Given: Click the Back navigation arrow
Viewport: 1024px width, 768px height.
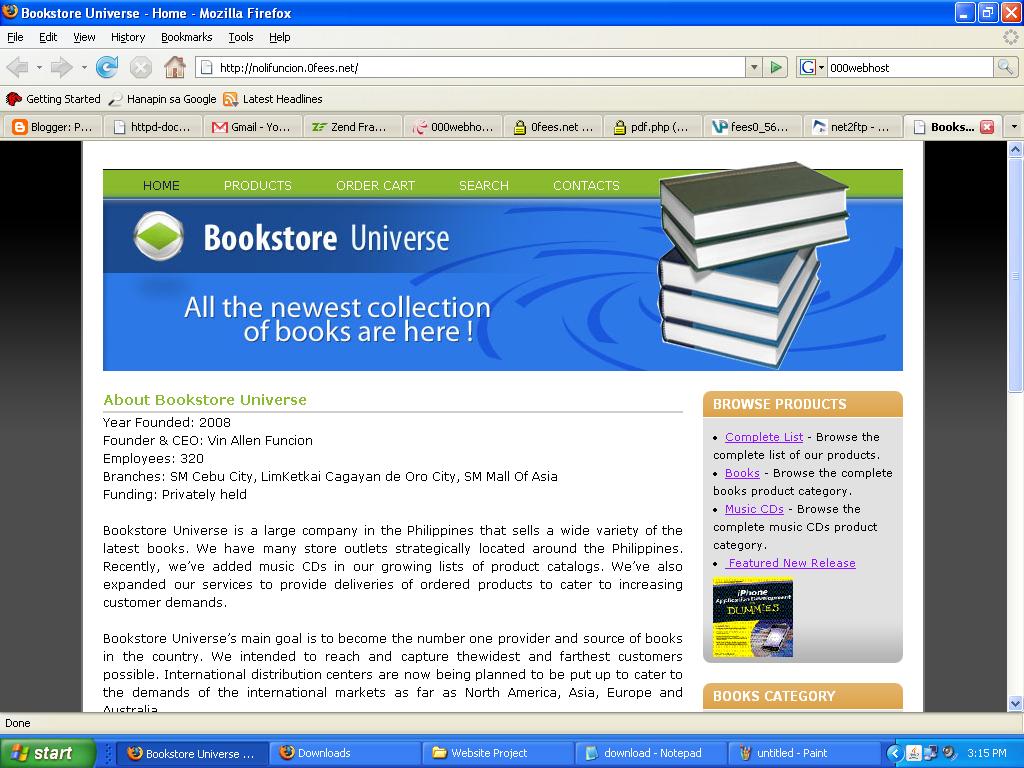Looking at the screenshot, I should point(20,67).
